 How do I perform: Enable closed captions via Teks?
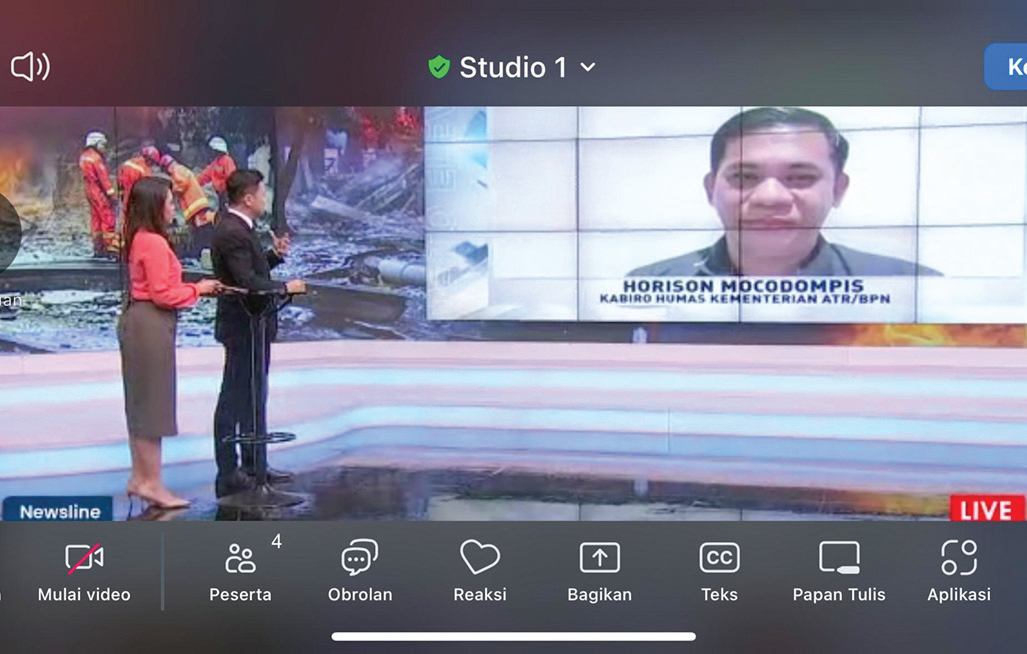tap(719, 572)
